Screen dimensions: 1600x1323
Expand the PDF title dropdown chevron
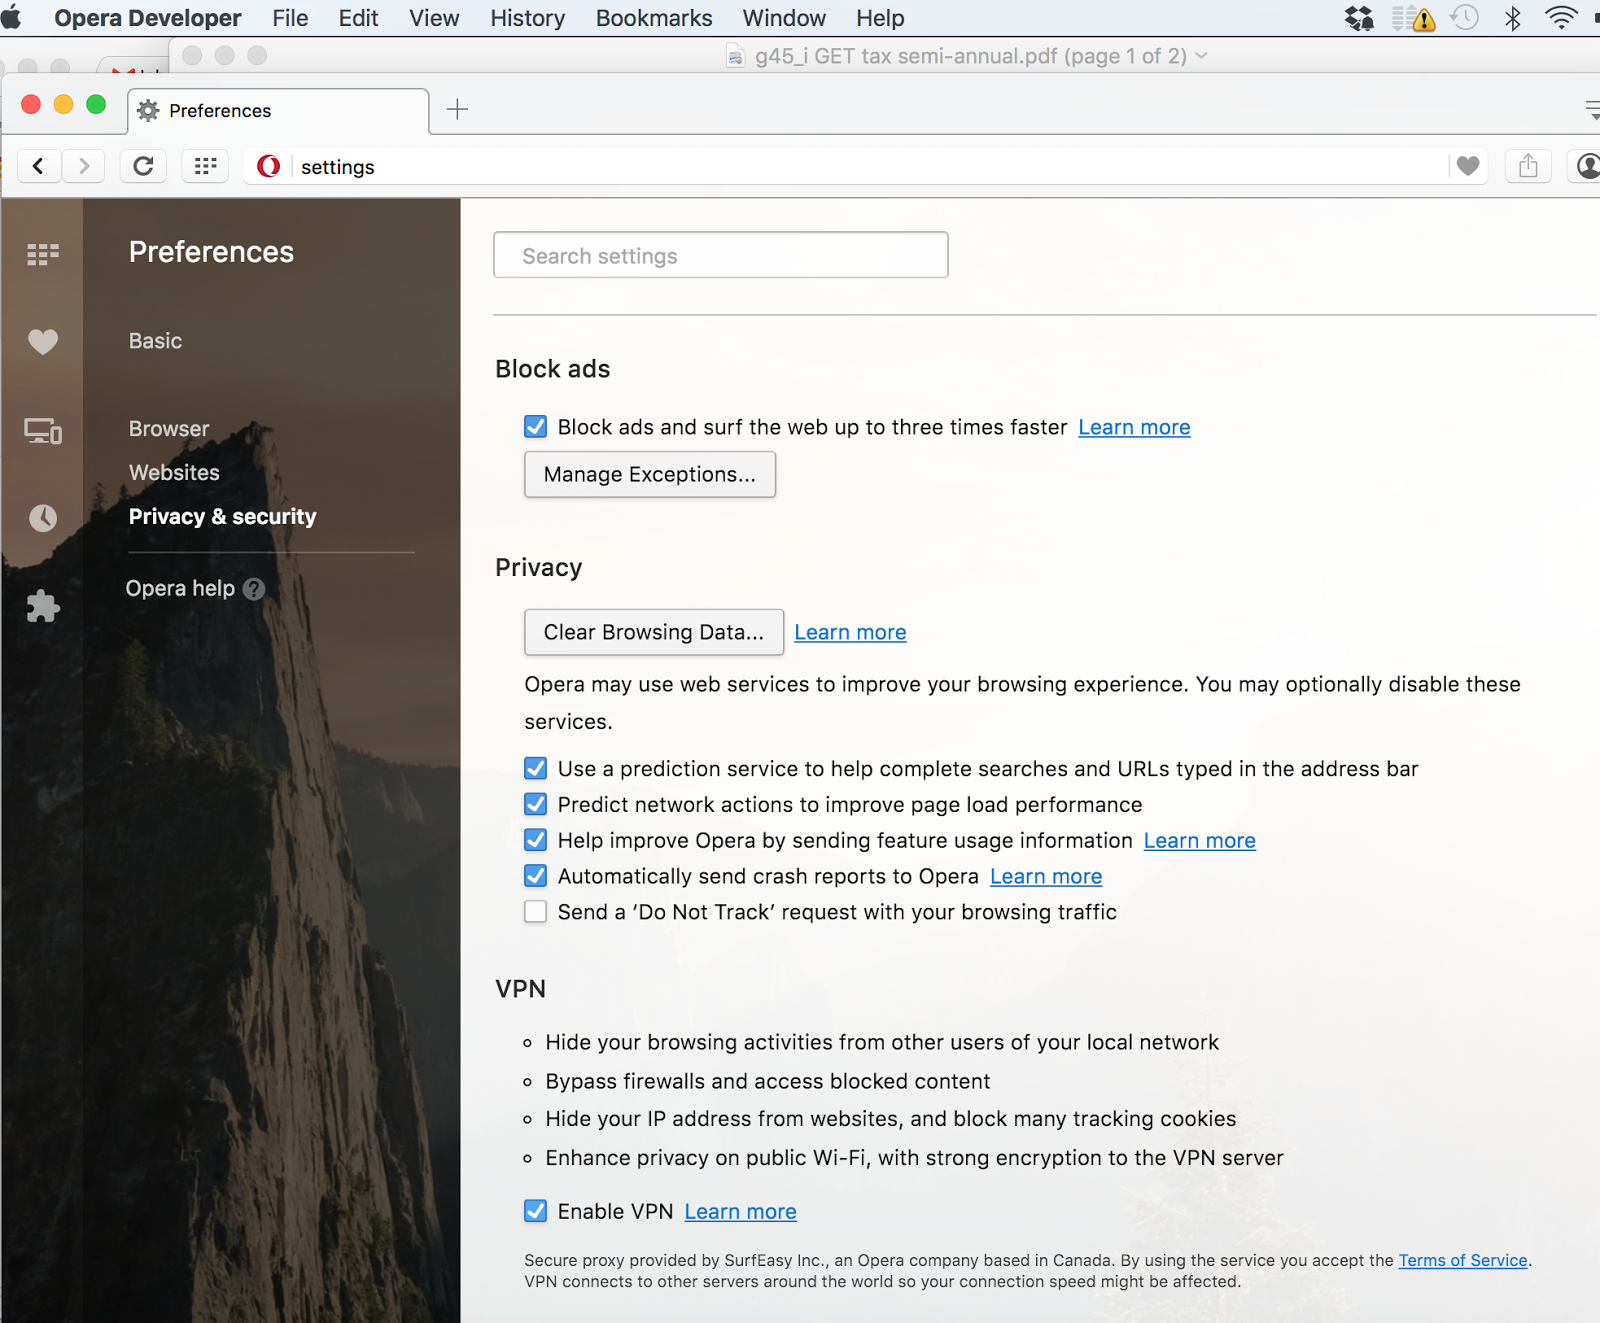coord(1201,56)
